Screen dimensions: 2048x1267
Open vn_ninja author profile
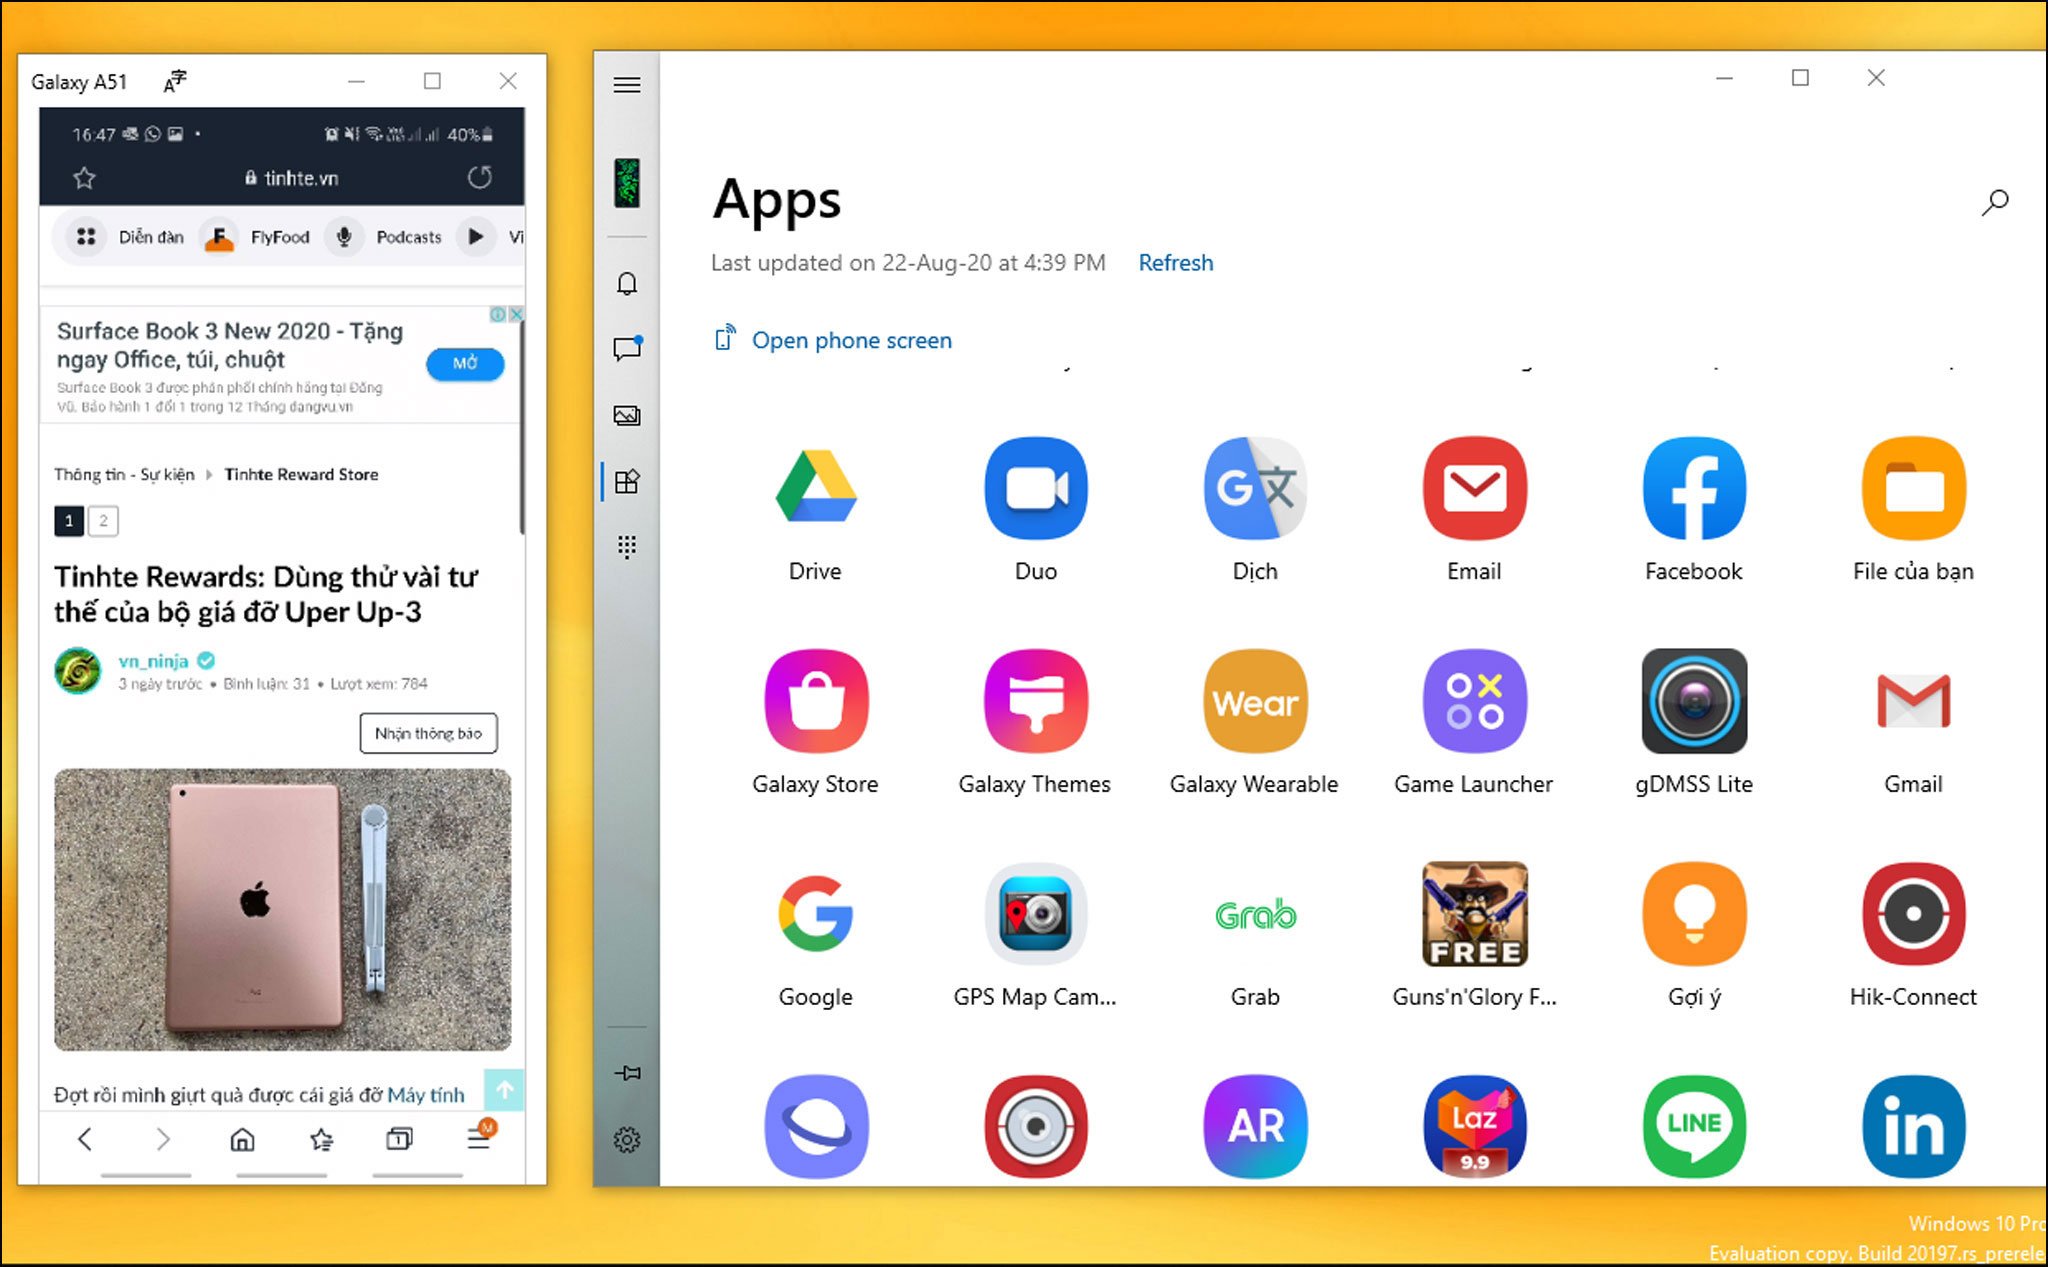[153, 661]
